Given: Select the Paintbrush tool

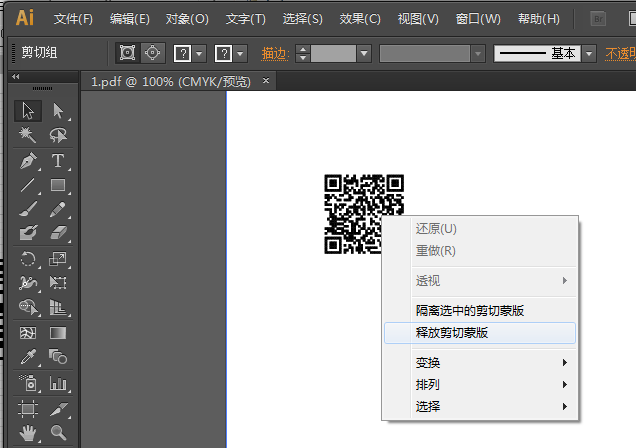Looking at the screenshot, I should point(28,209).
